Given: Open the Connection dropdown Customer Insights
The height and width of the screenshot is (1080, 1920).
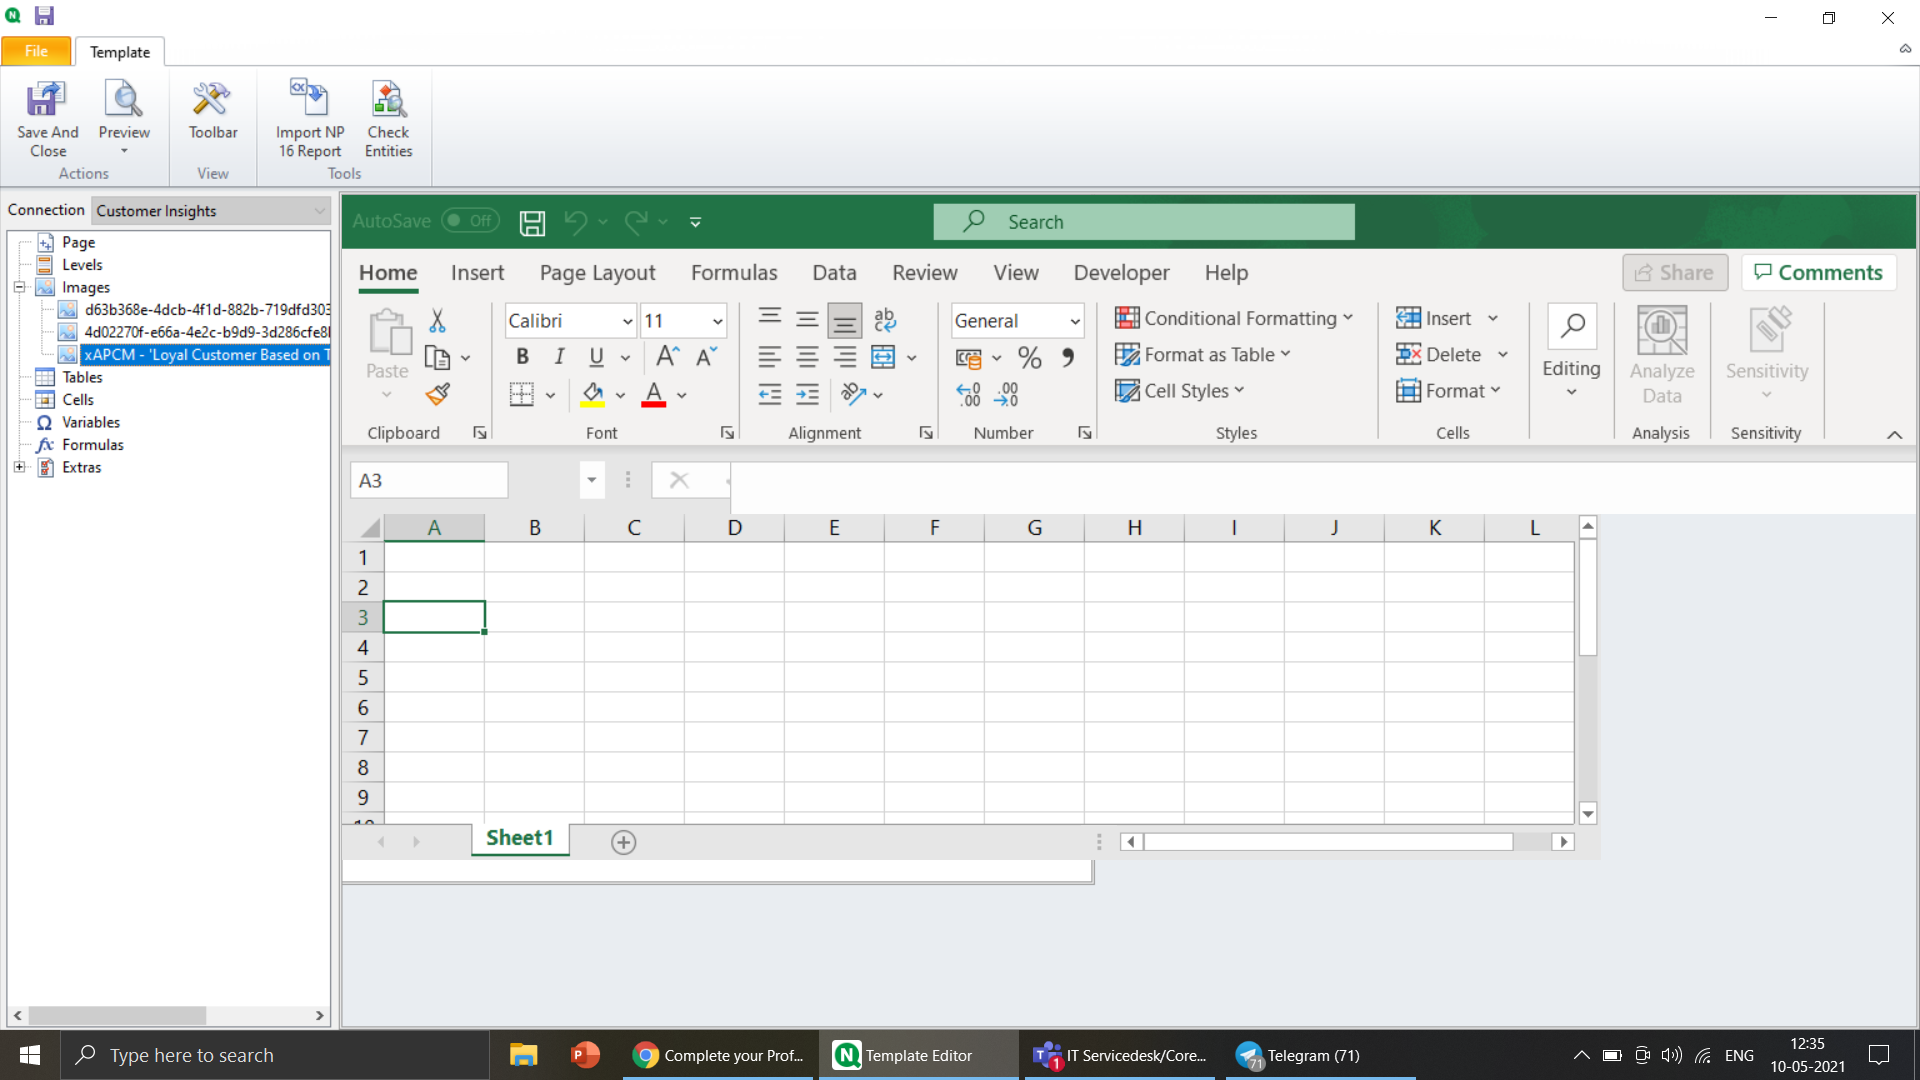Looking at the screenshot, I should click(x=211, y=210).
